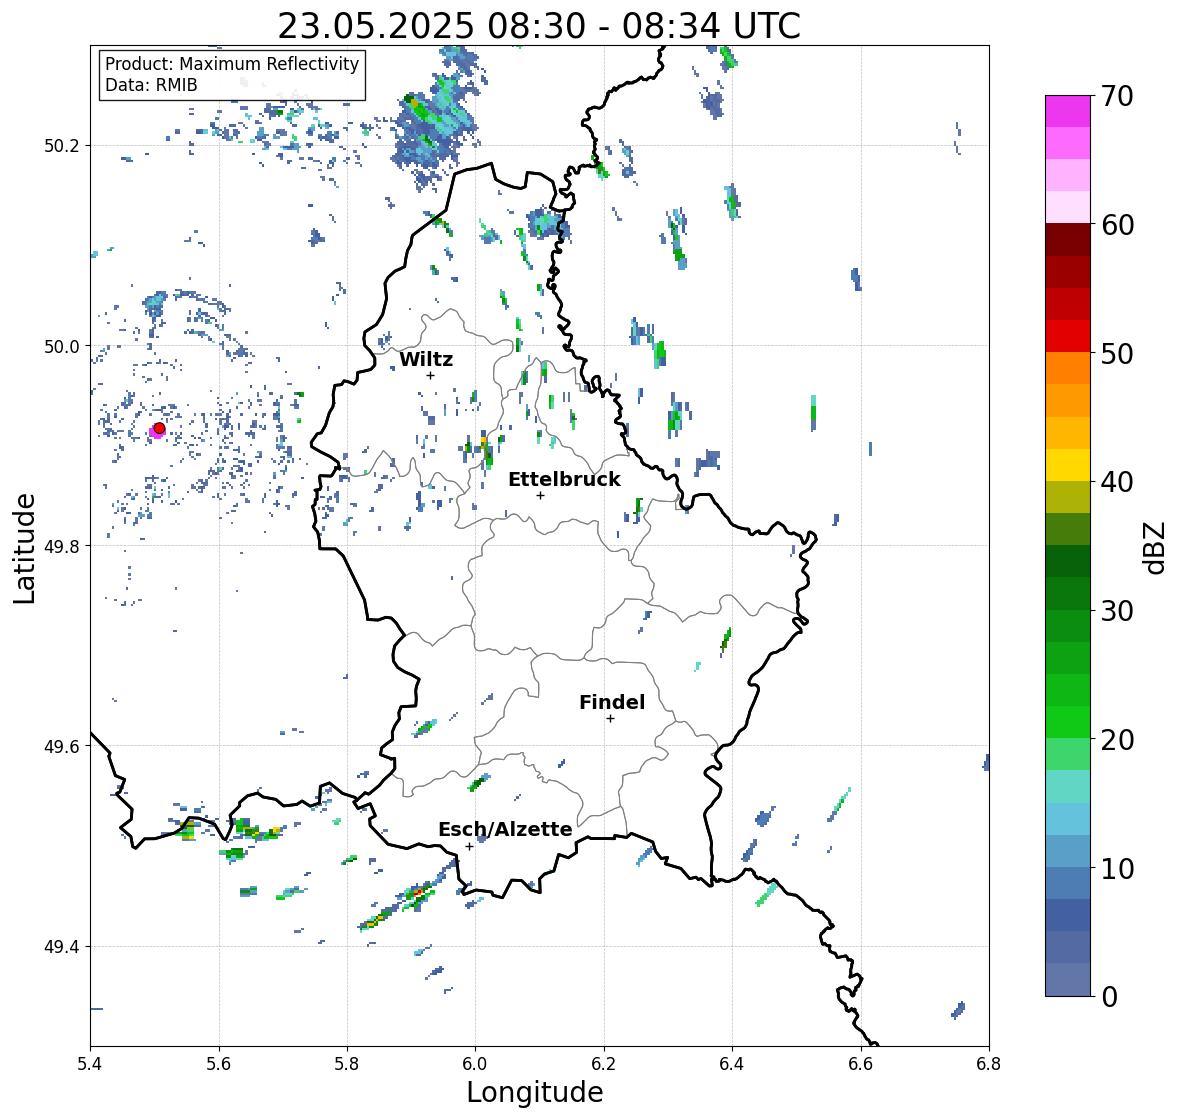Click the 5.8 longitude tick label
This screenshot has width=1179, height=1117.
(x=347, y=1063)
